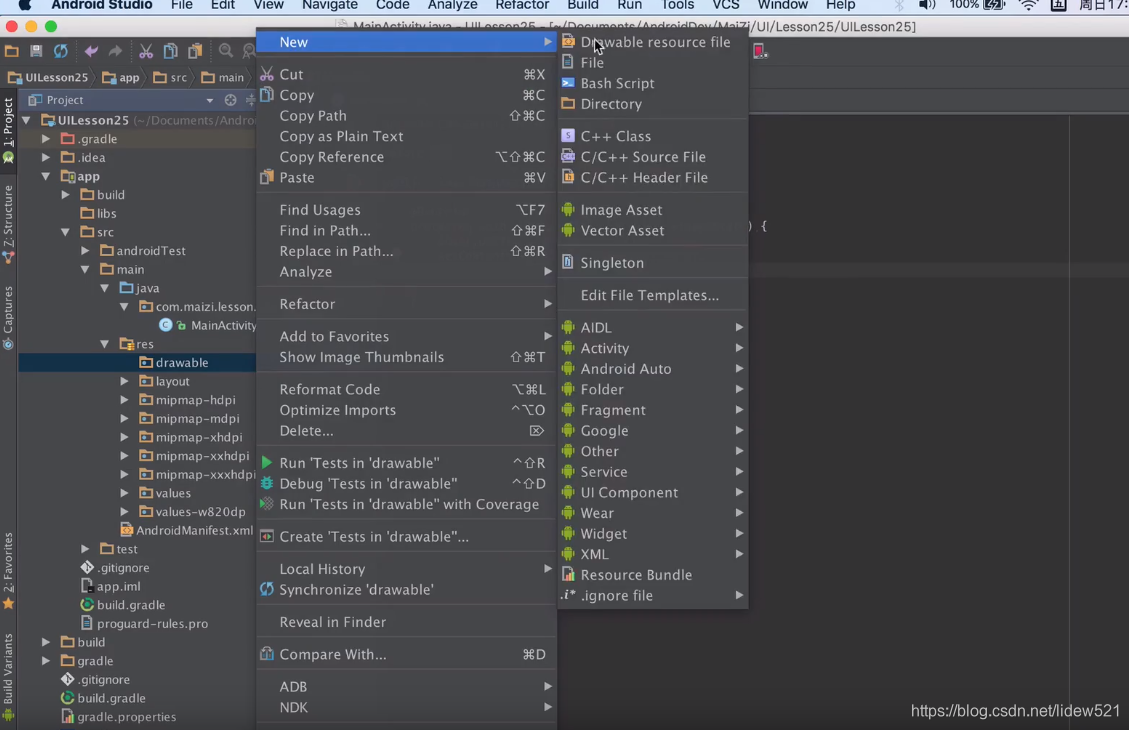Choose Bash Script from New submenu

click(652, 84)
